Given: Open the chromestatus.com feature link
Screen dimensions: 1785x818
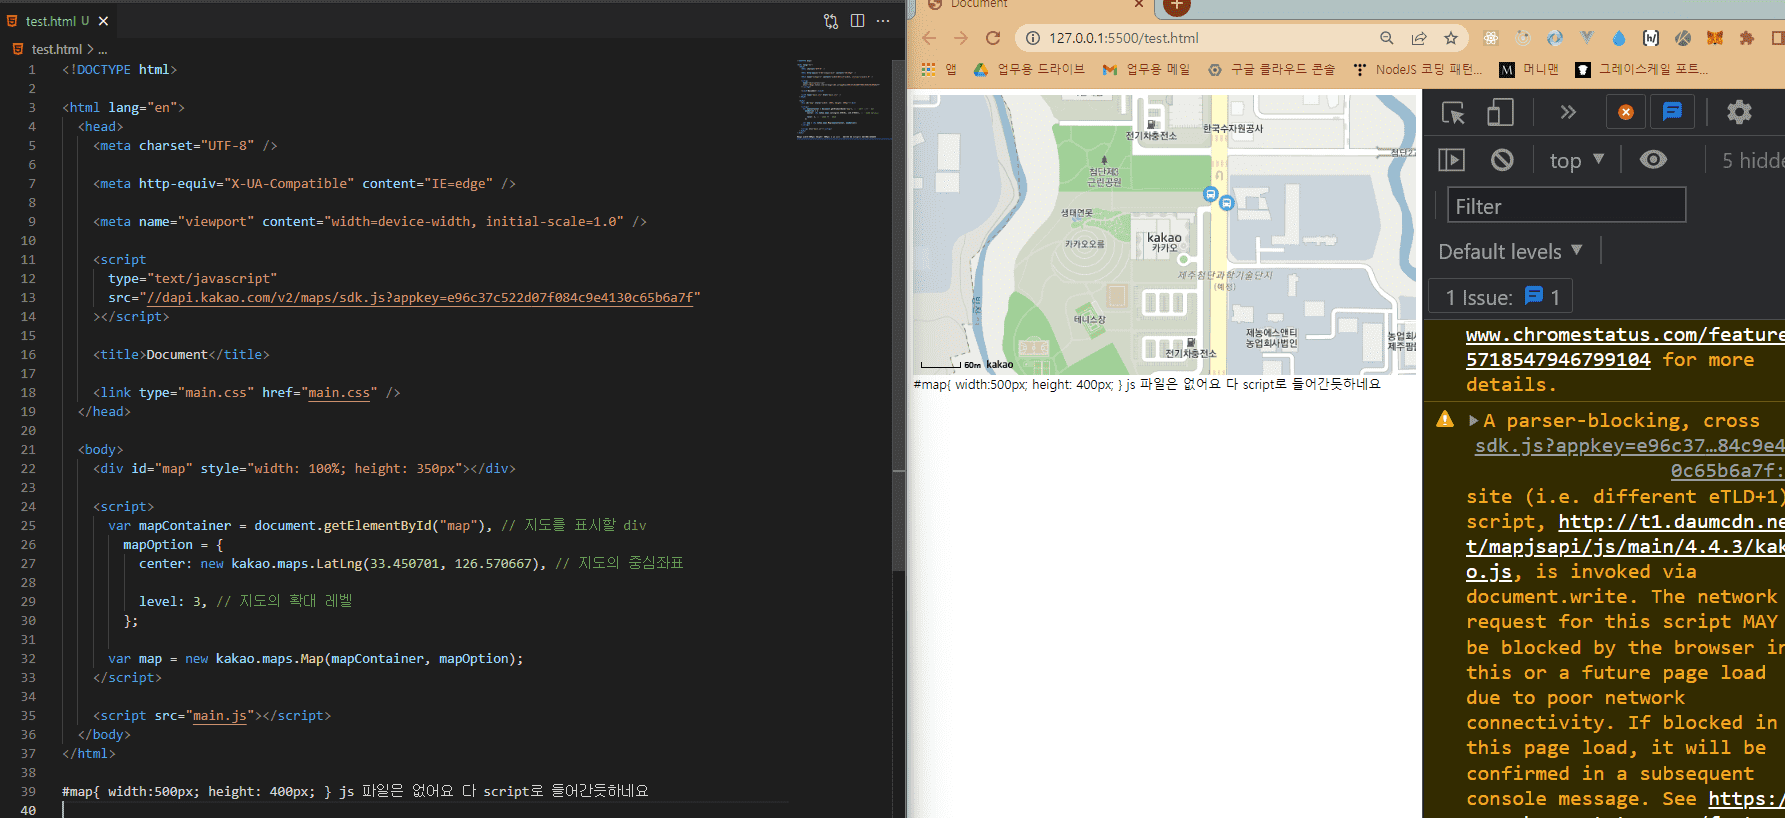Looking at the screenshot, I should coord(1625,347).
